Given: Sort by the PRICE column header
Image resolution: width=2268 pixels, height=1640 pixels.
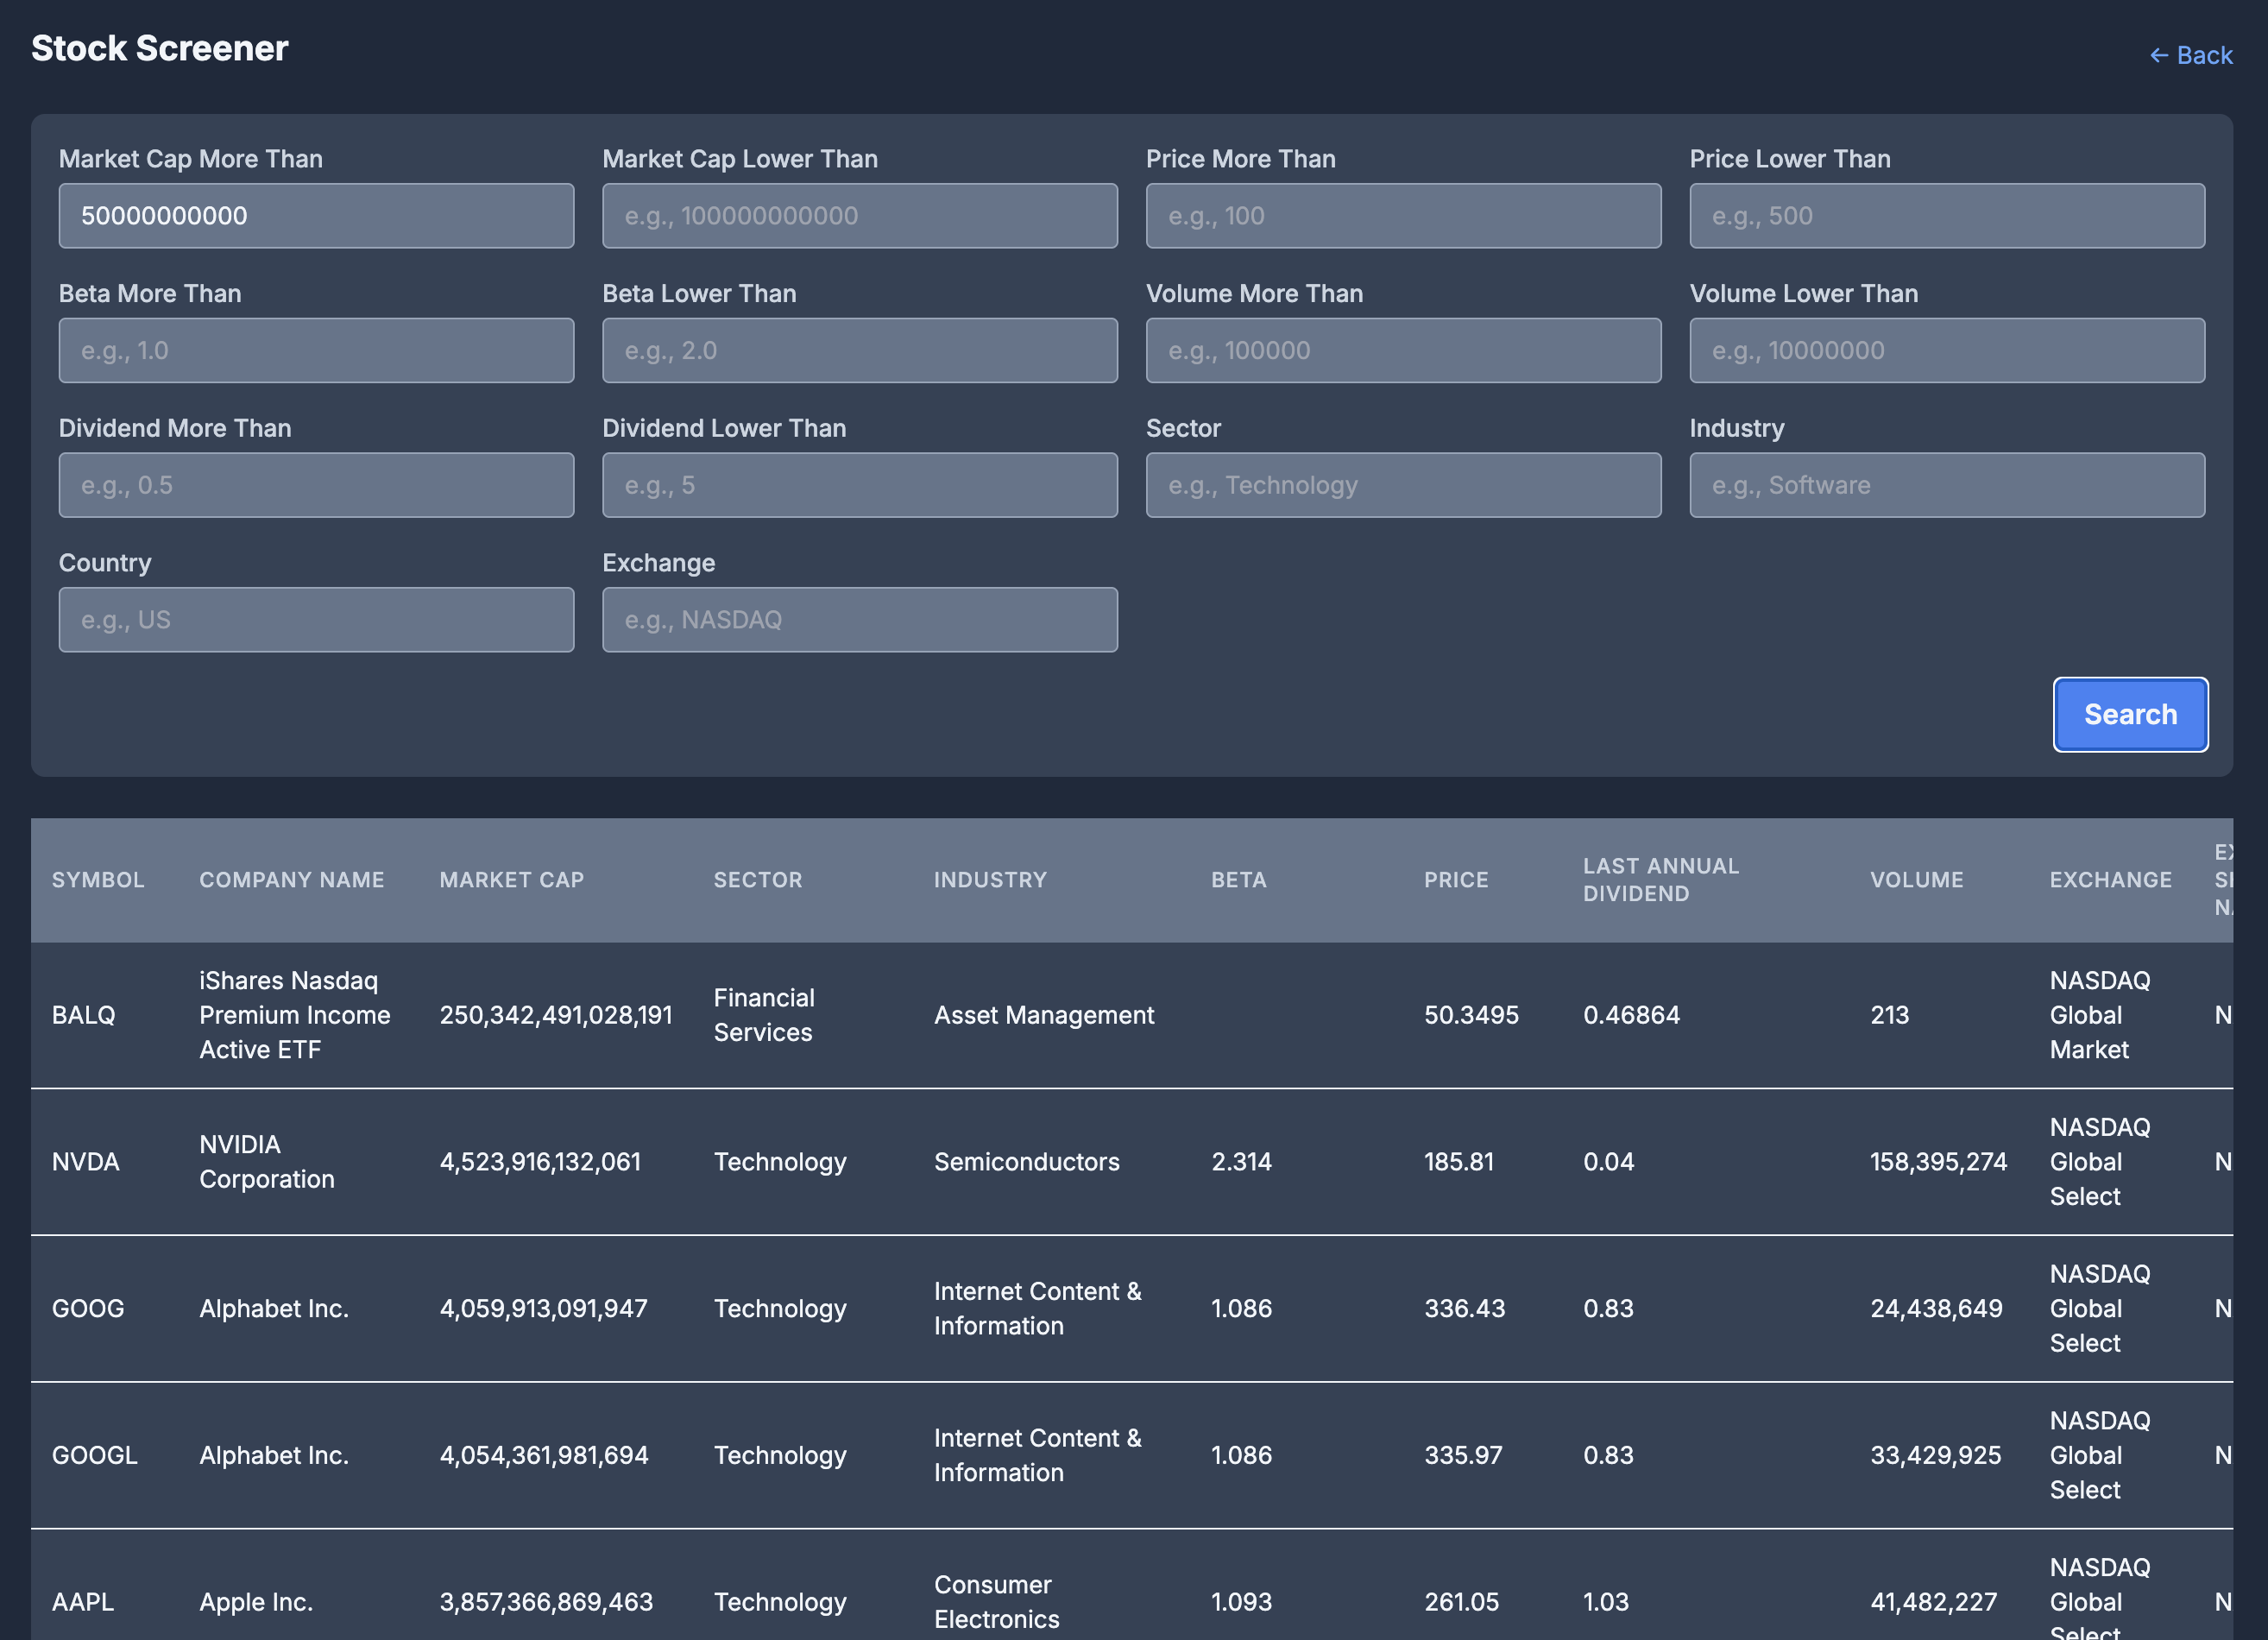Looking at the screenshot, I should [x=1455, y=880].
